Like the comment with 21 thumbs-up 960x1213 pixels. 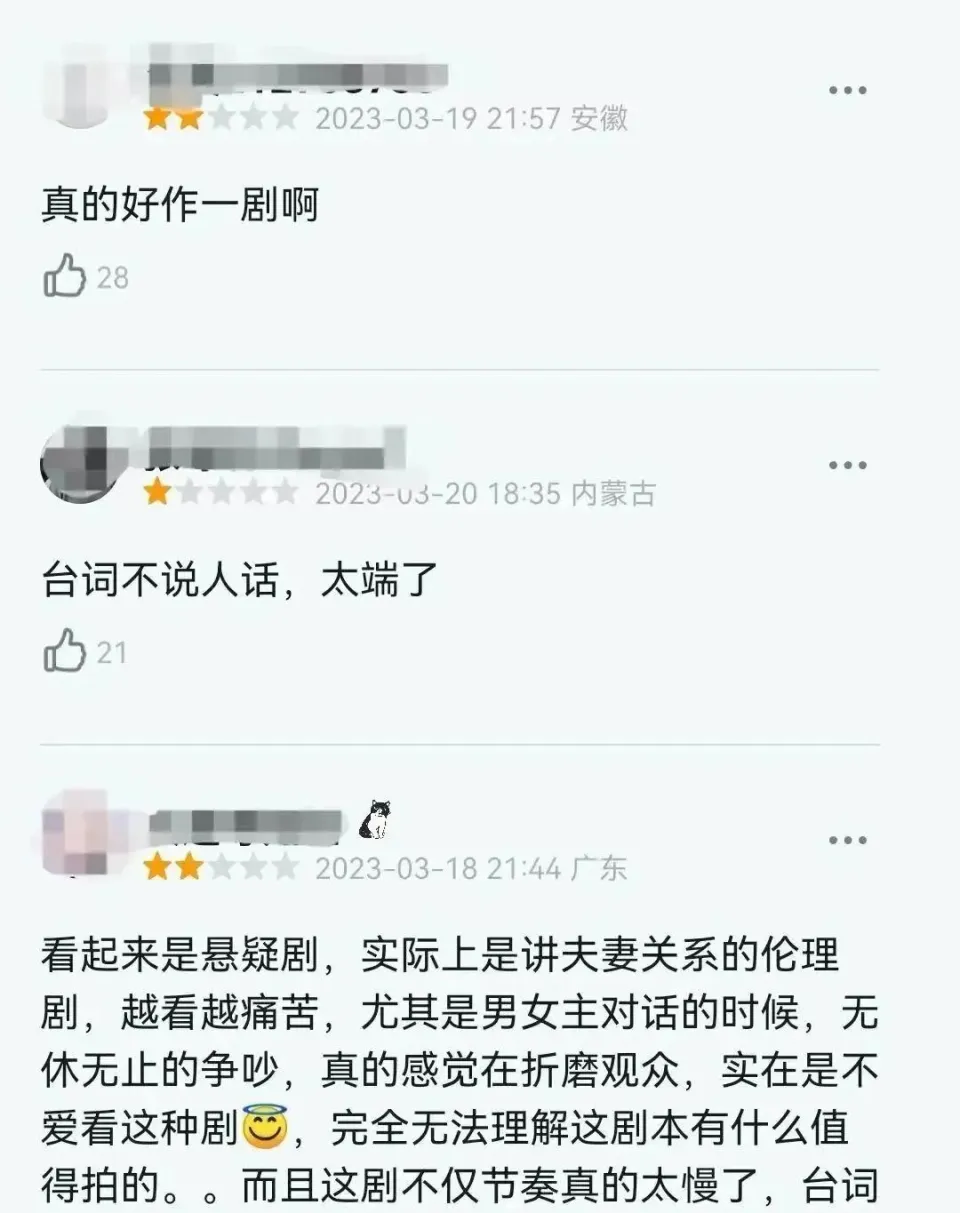pos(65,651)
